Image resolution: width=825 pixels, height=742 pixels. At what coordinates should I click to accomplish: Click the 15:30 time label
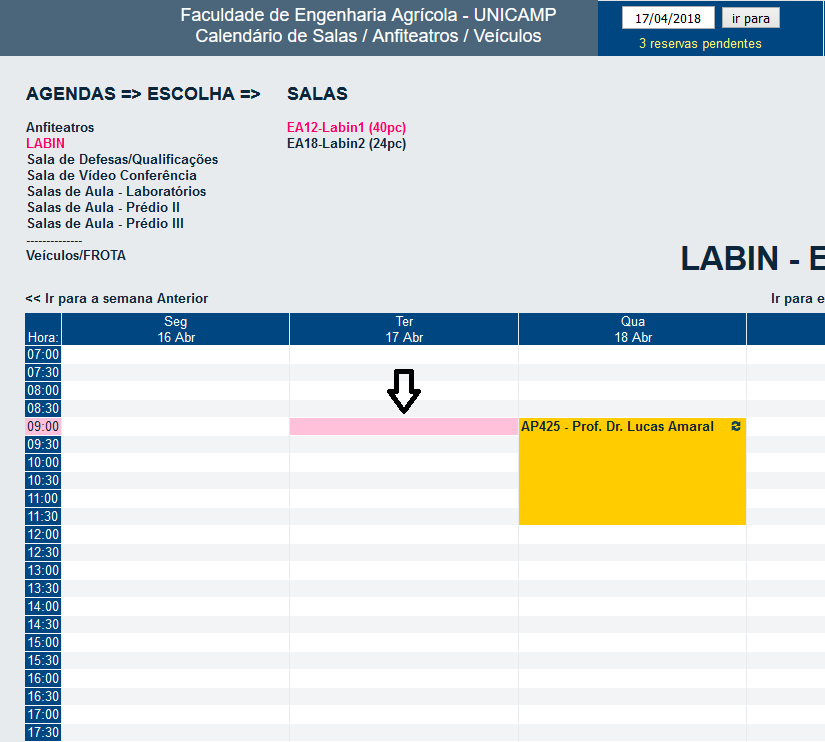click(43, 660)
